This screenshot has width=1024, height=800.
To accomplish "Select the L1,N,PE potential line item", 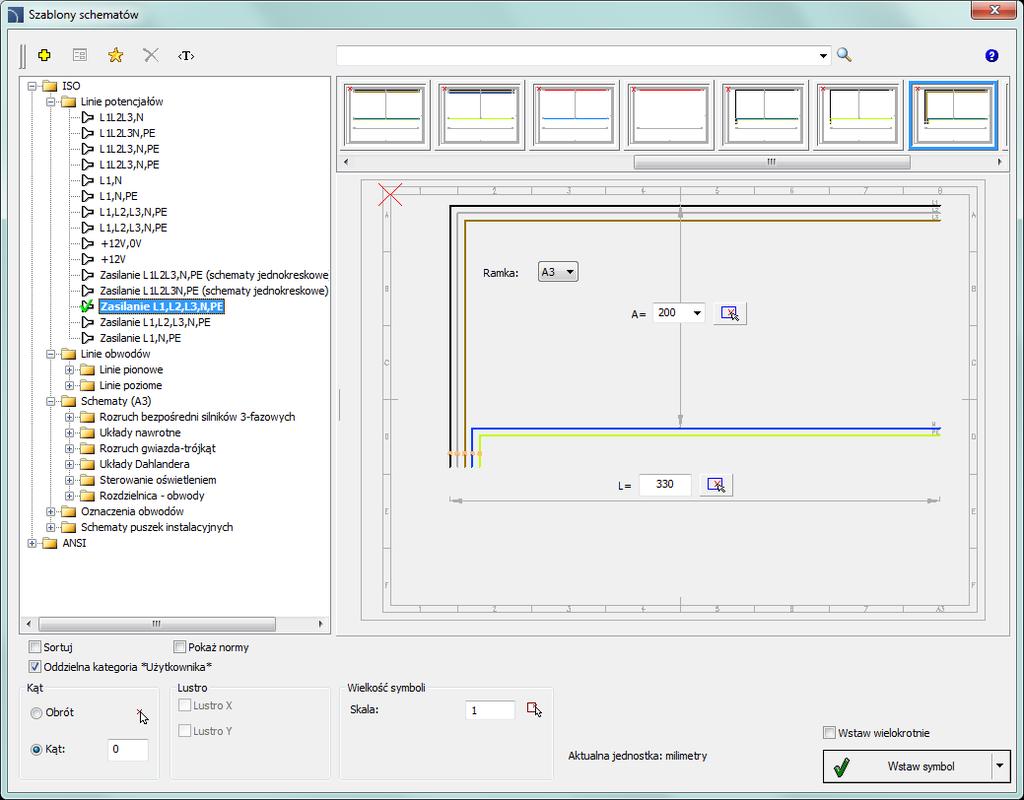I will (118, 196).
